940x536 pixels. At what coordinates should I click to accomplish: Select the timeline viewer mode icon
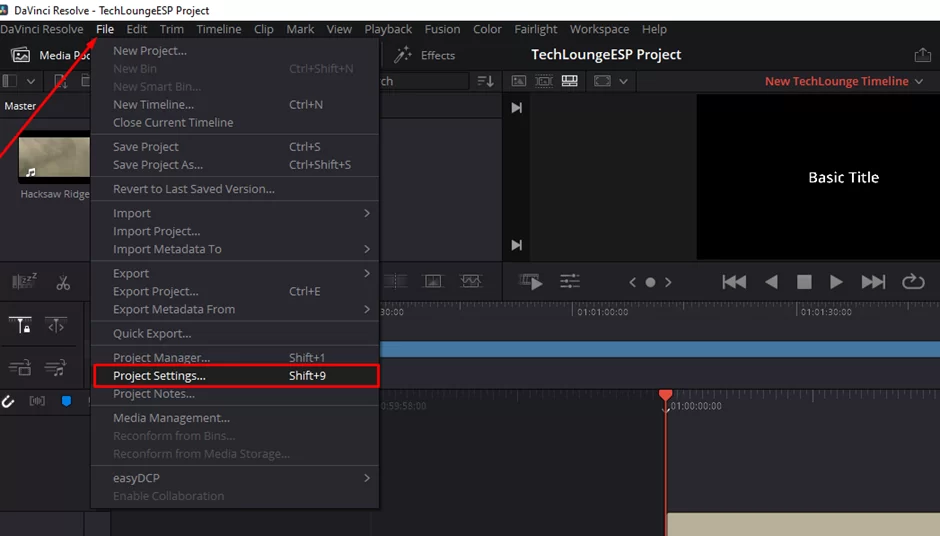[x=570, y=81]
